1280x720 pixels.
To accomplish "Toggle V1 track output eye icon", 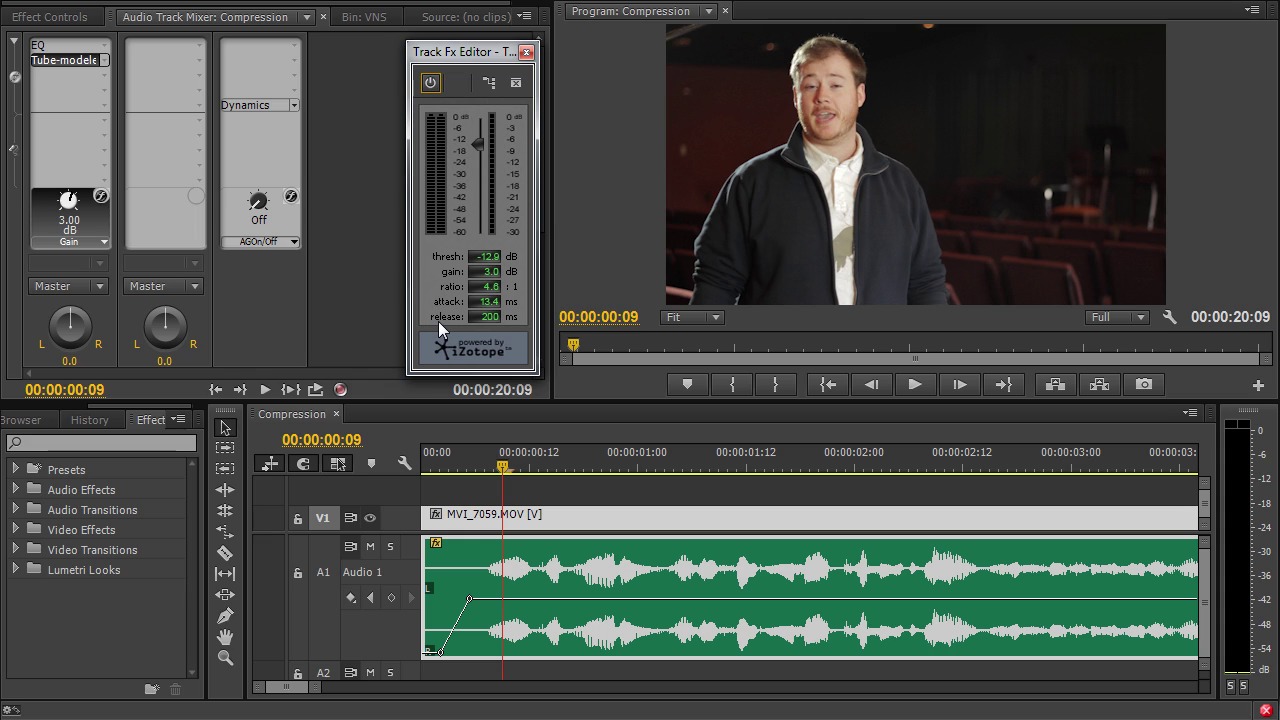I will (370, 518).
